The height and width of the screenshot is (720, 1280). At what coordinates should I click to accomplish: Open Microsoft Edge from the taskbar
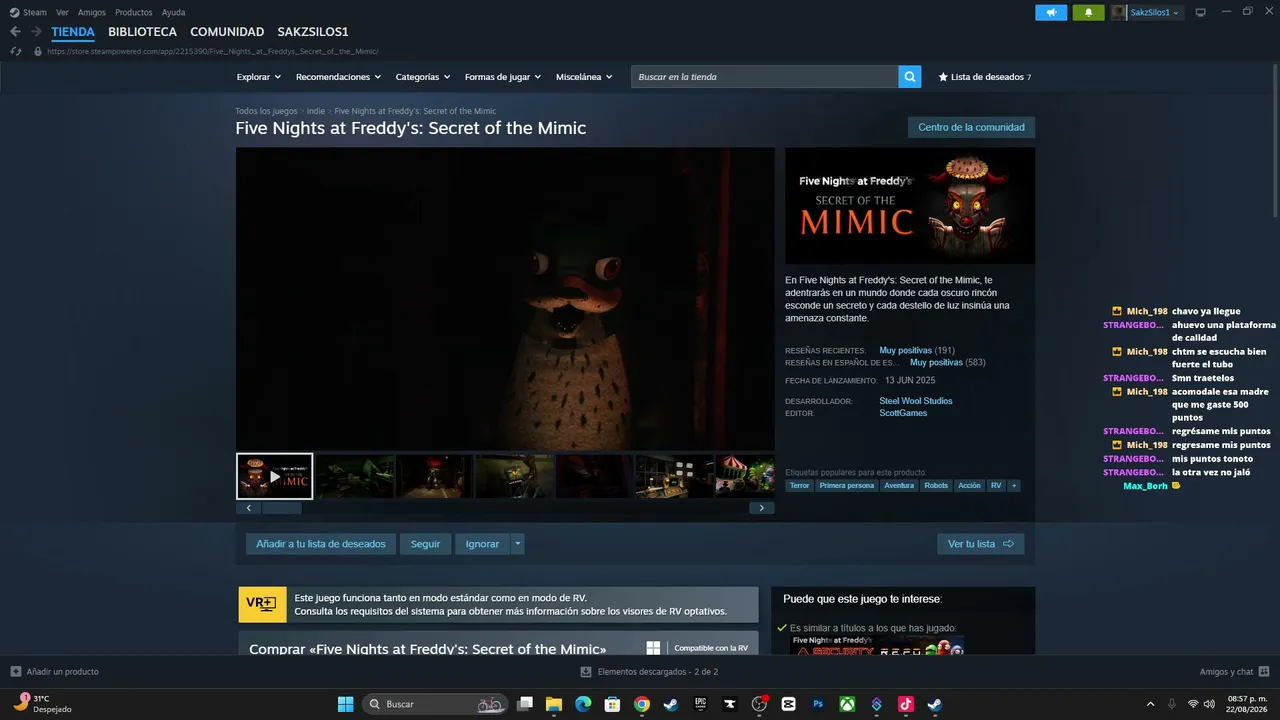coord(583,704)
